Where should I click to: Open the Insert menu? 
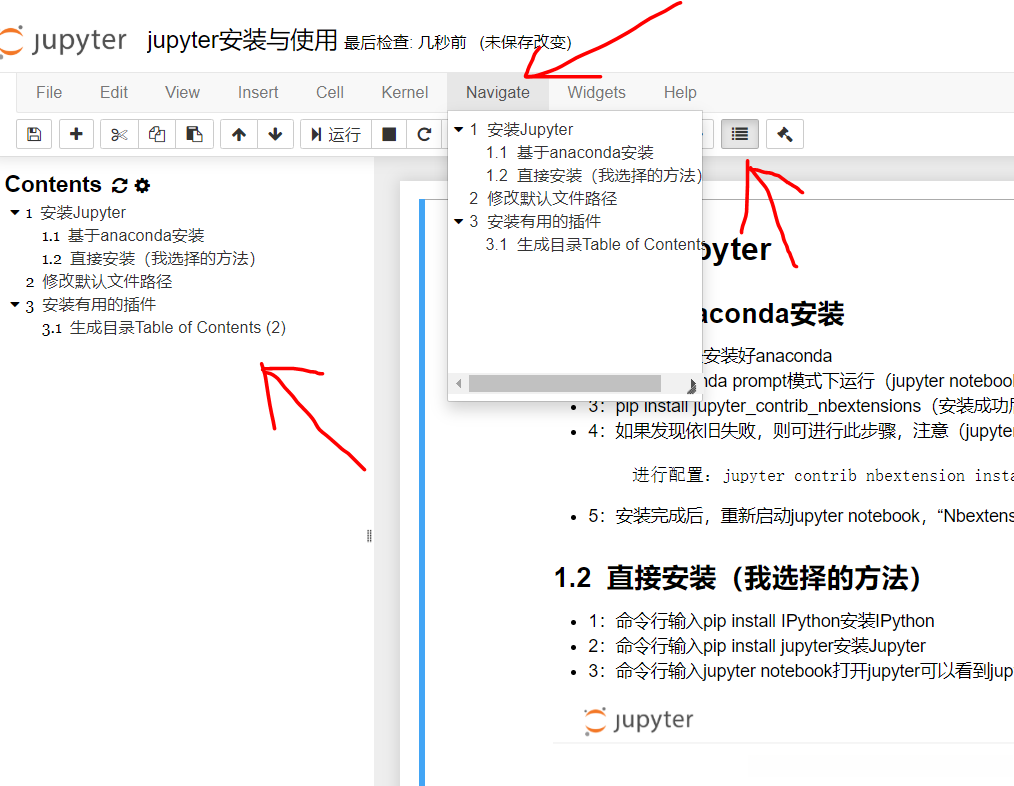258,93
